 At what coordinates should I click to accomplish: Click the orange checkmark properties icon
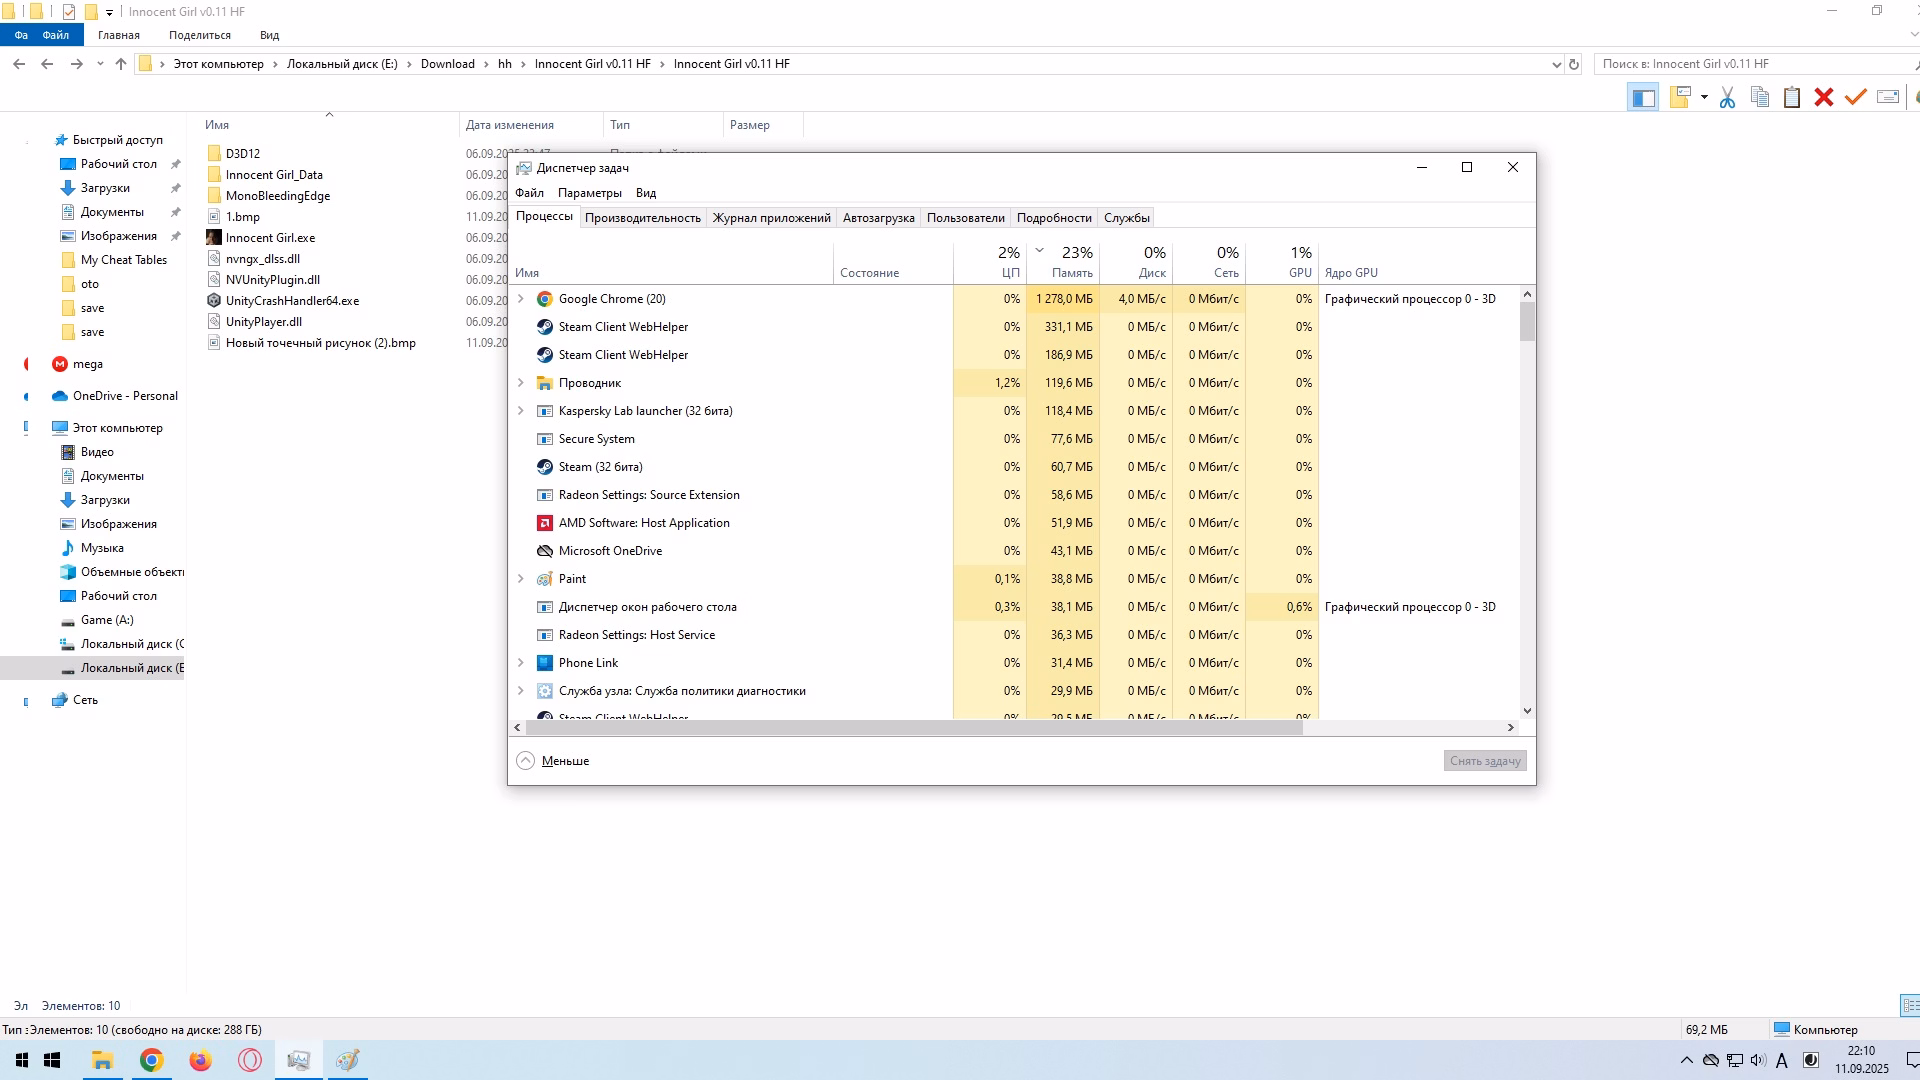point(1856,97)
